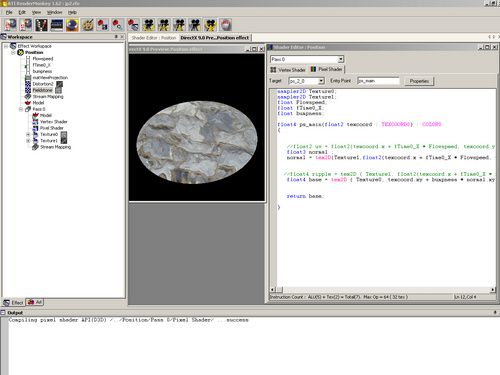The image size is (500, 375).
Task: Click the Pass 0 node icon in workspace tree
Action: [x=28, y=109]
